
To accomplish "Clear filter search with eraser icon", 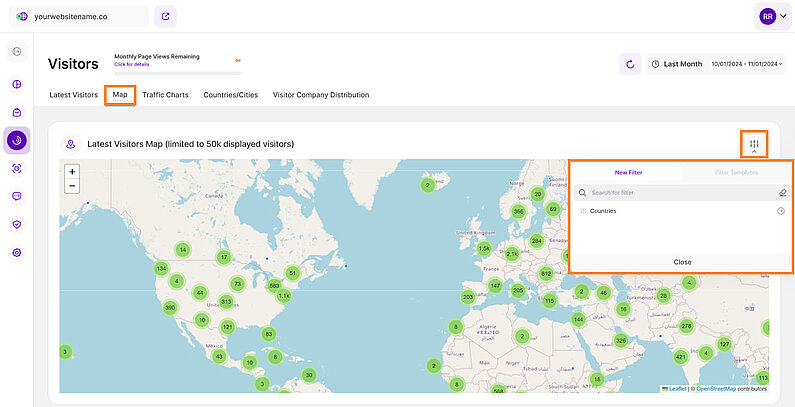I will coord(782,192).
